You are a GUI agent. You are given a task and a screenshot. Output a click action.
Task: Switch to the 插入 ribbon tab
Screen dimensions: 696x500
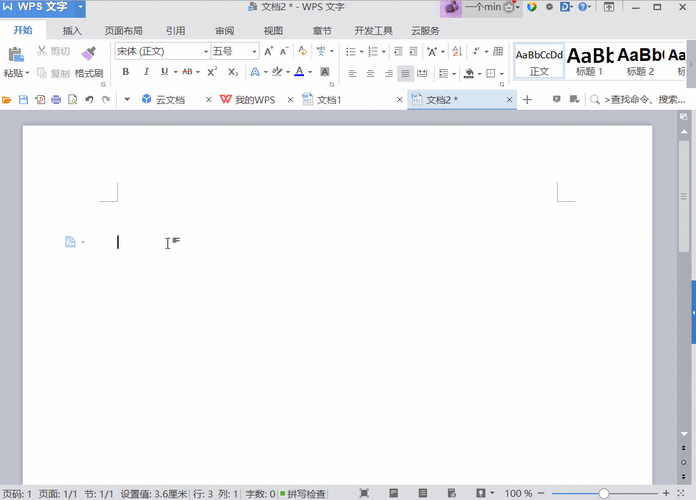(x=72, y=31)
